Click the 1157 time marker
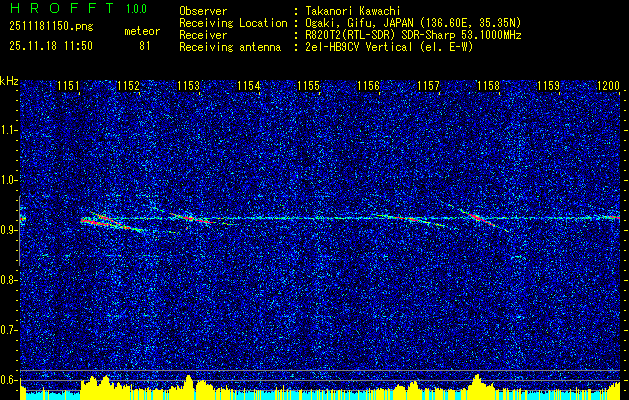Viewport: 629px width, 400px height. (429, 86)
